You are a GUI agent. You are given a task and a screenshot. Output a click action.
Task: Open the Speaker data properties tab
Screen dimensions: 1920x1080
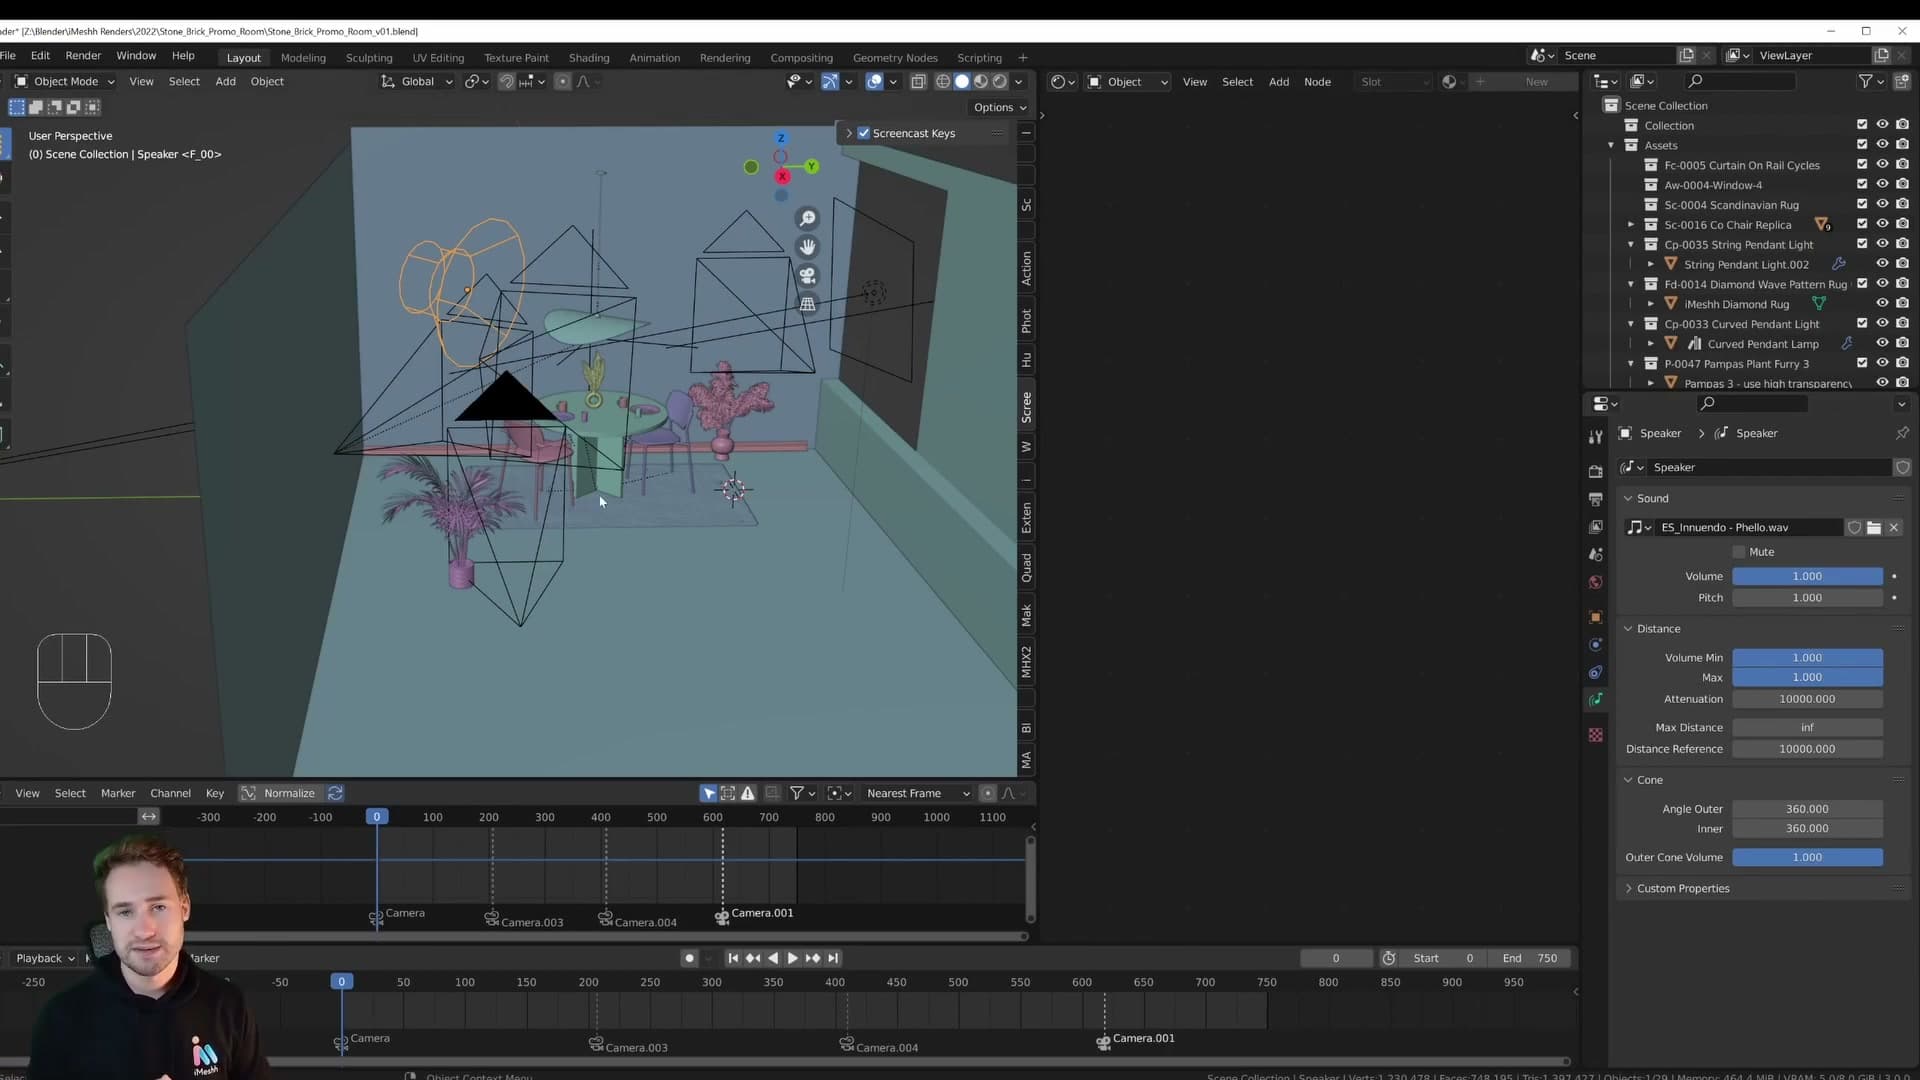coord(1595,700)
